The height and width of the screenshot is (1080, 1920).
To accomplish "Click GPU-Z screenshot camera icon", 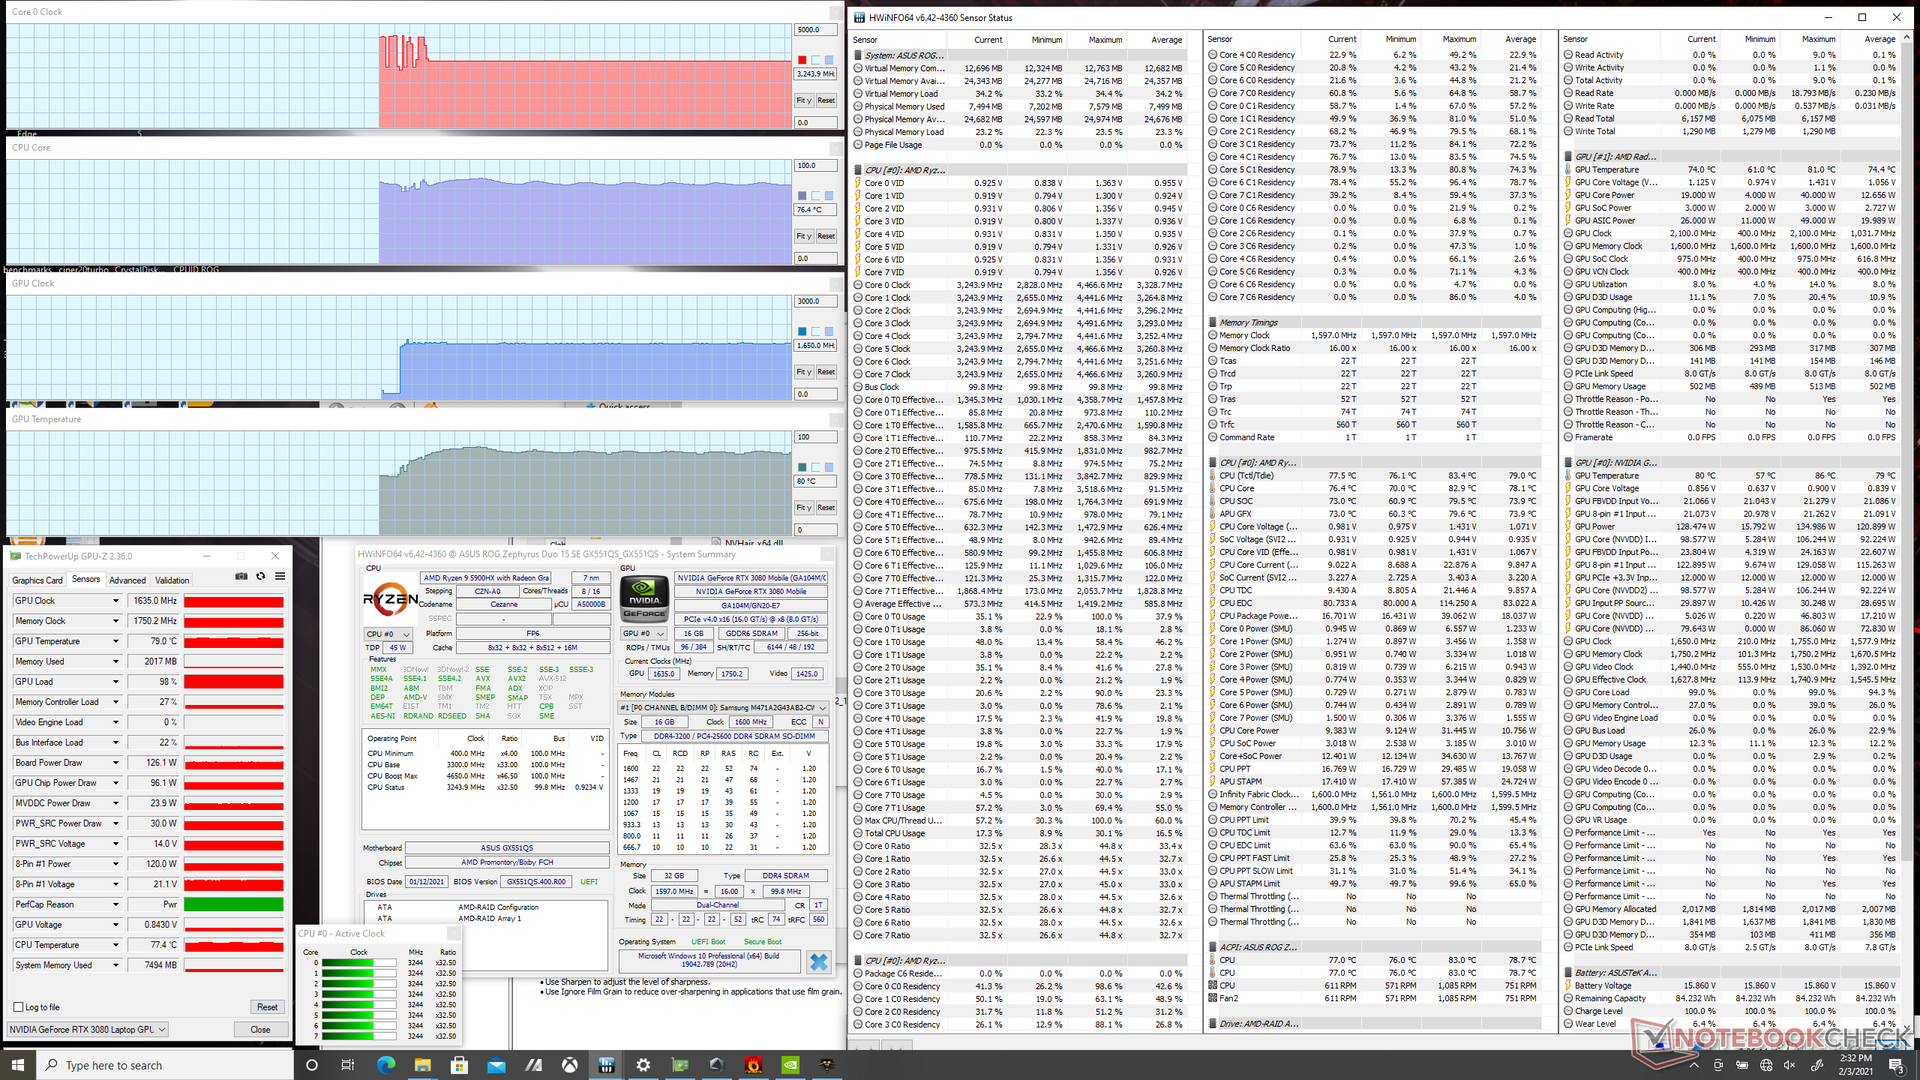I will pos(241,576).
